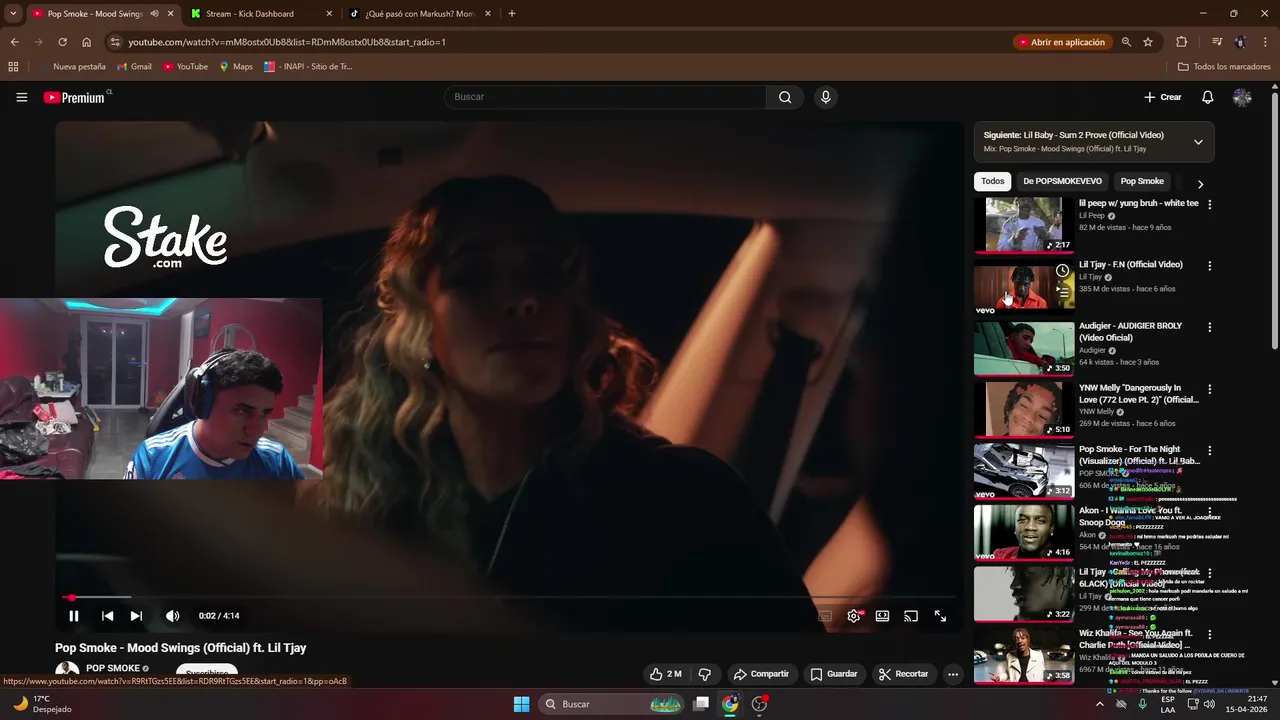The image size is (1280, 720).
Task: Open Chrome tab search dropdown
Action: 13,14
